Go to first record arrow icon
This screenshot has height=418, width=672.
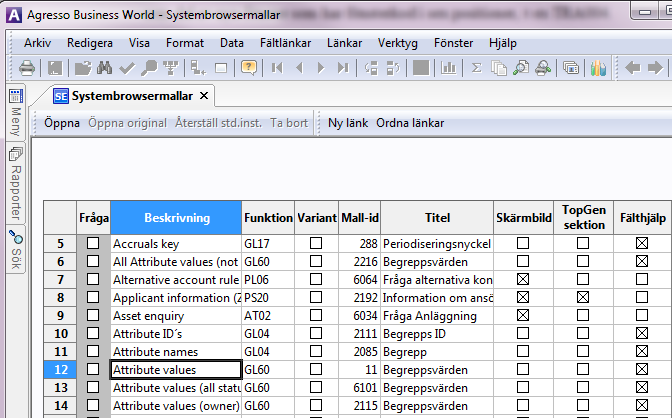[x=277, y=68]
